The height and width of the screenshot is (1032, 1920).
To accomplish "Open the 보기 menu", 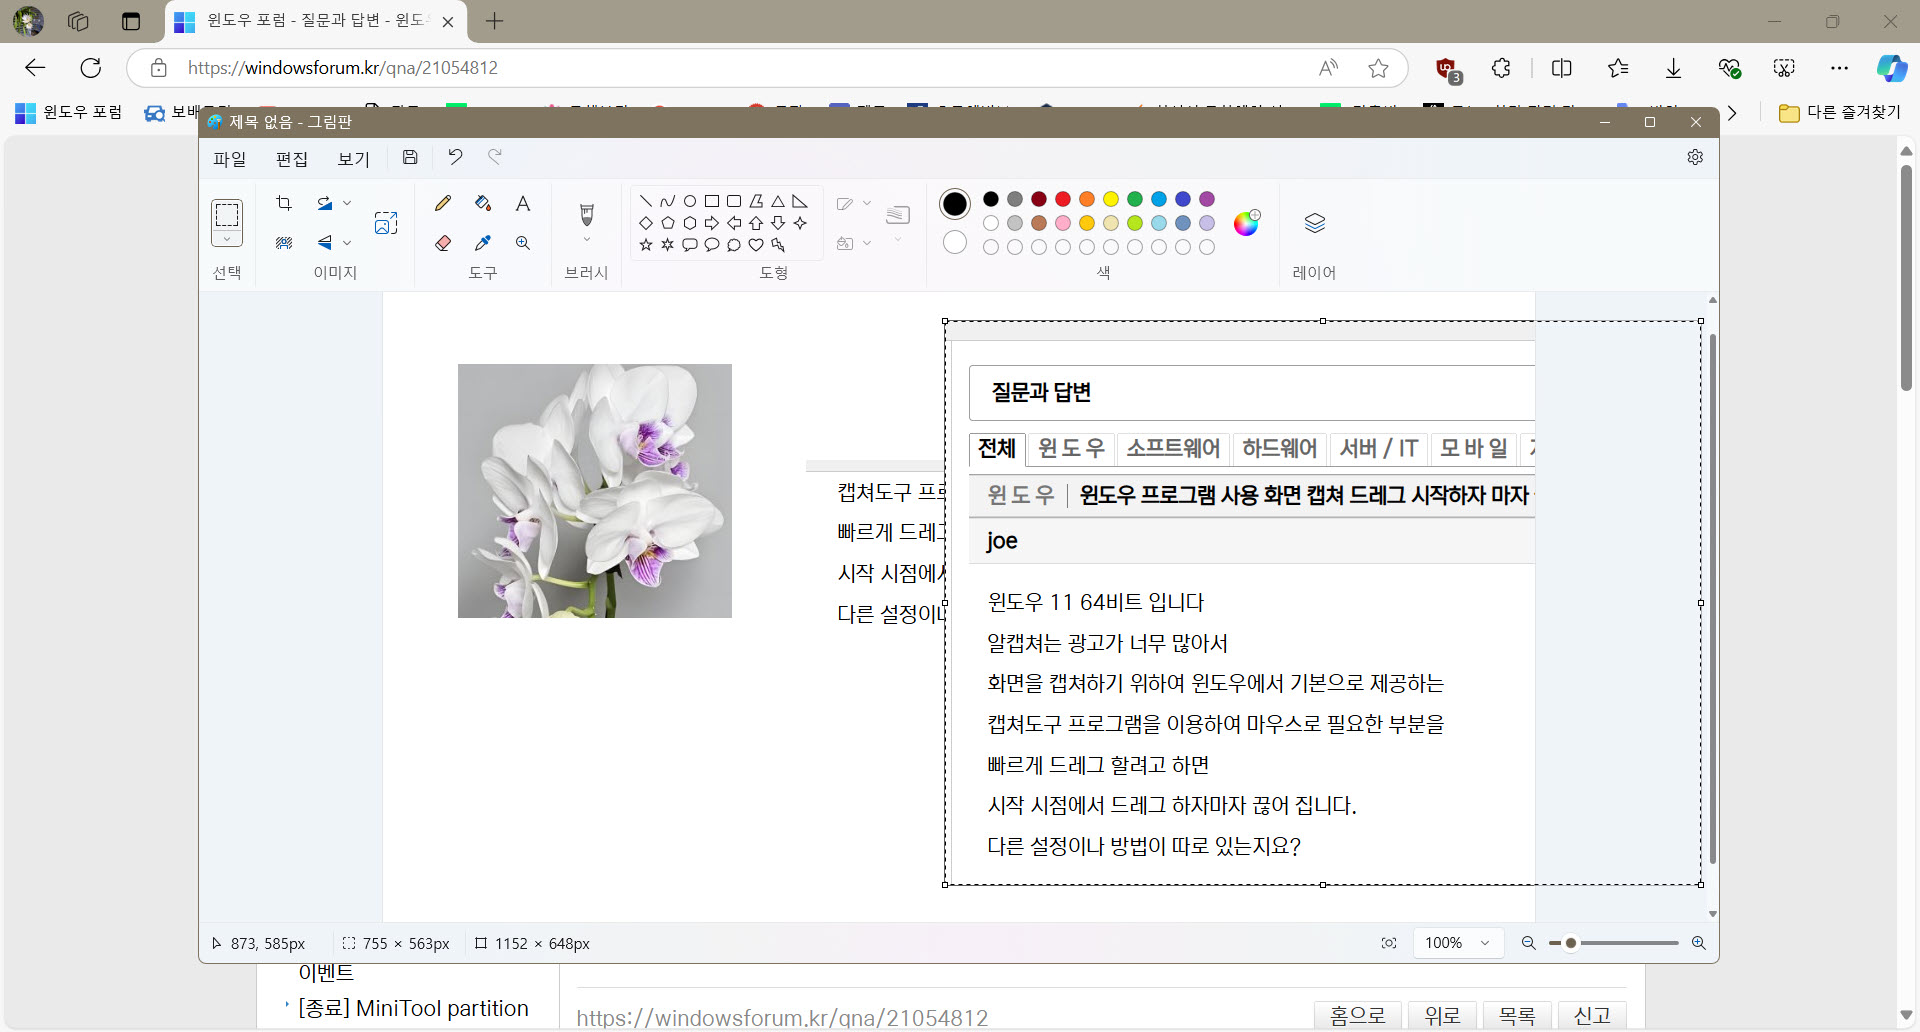I will point(354,158).
